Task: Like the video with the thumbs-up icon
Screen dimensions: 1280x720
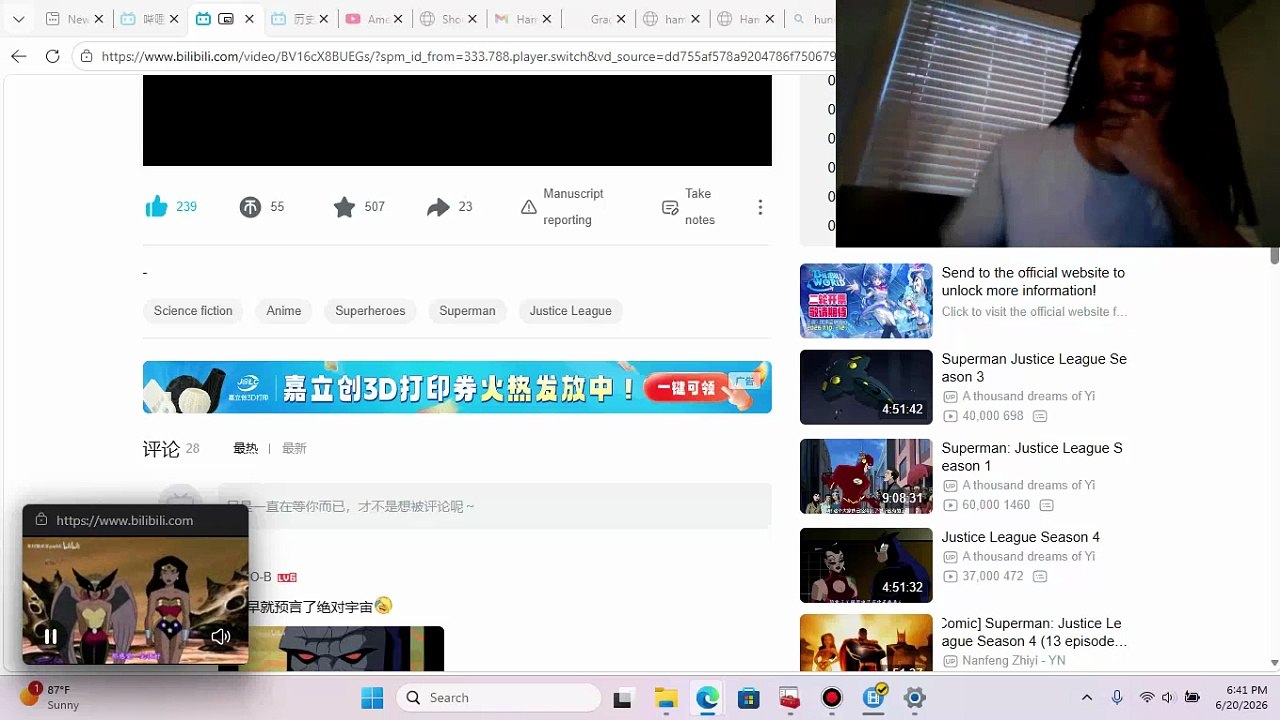Action: pyautogui.click(x=157, y=207)
